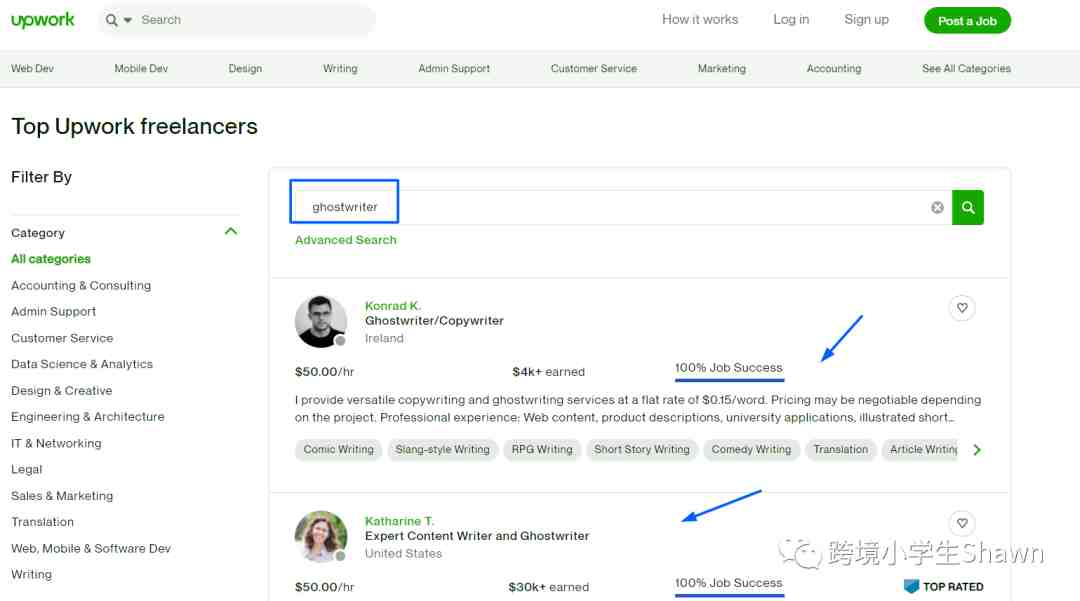This screenshot has height=601, width=1080.
Task: Click Sign up
Action: pos(866,19)
